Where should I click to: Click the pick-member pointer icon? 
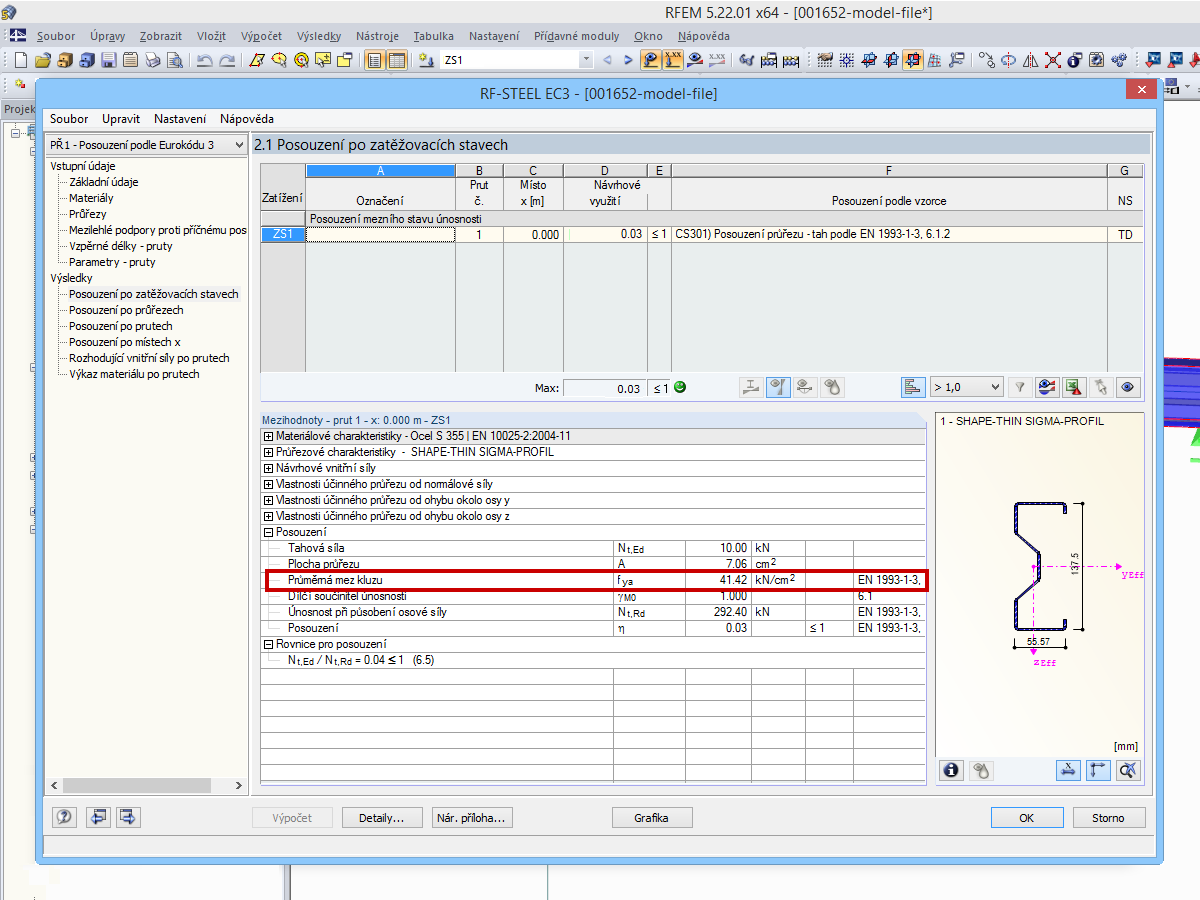tap(1101, 387)
